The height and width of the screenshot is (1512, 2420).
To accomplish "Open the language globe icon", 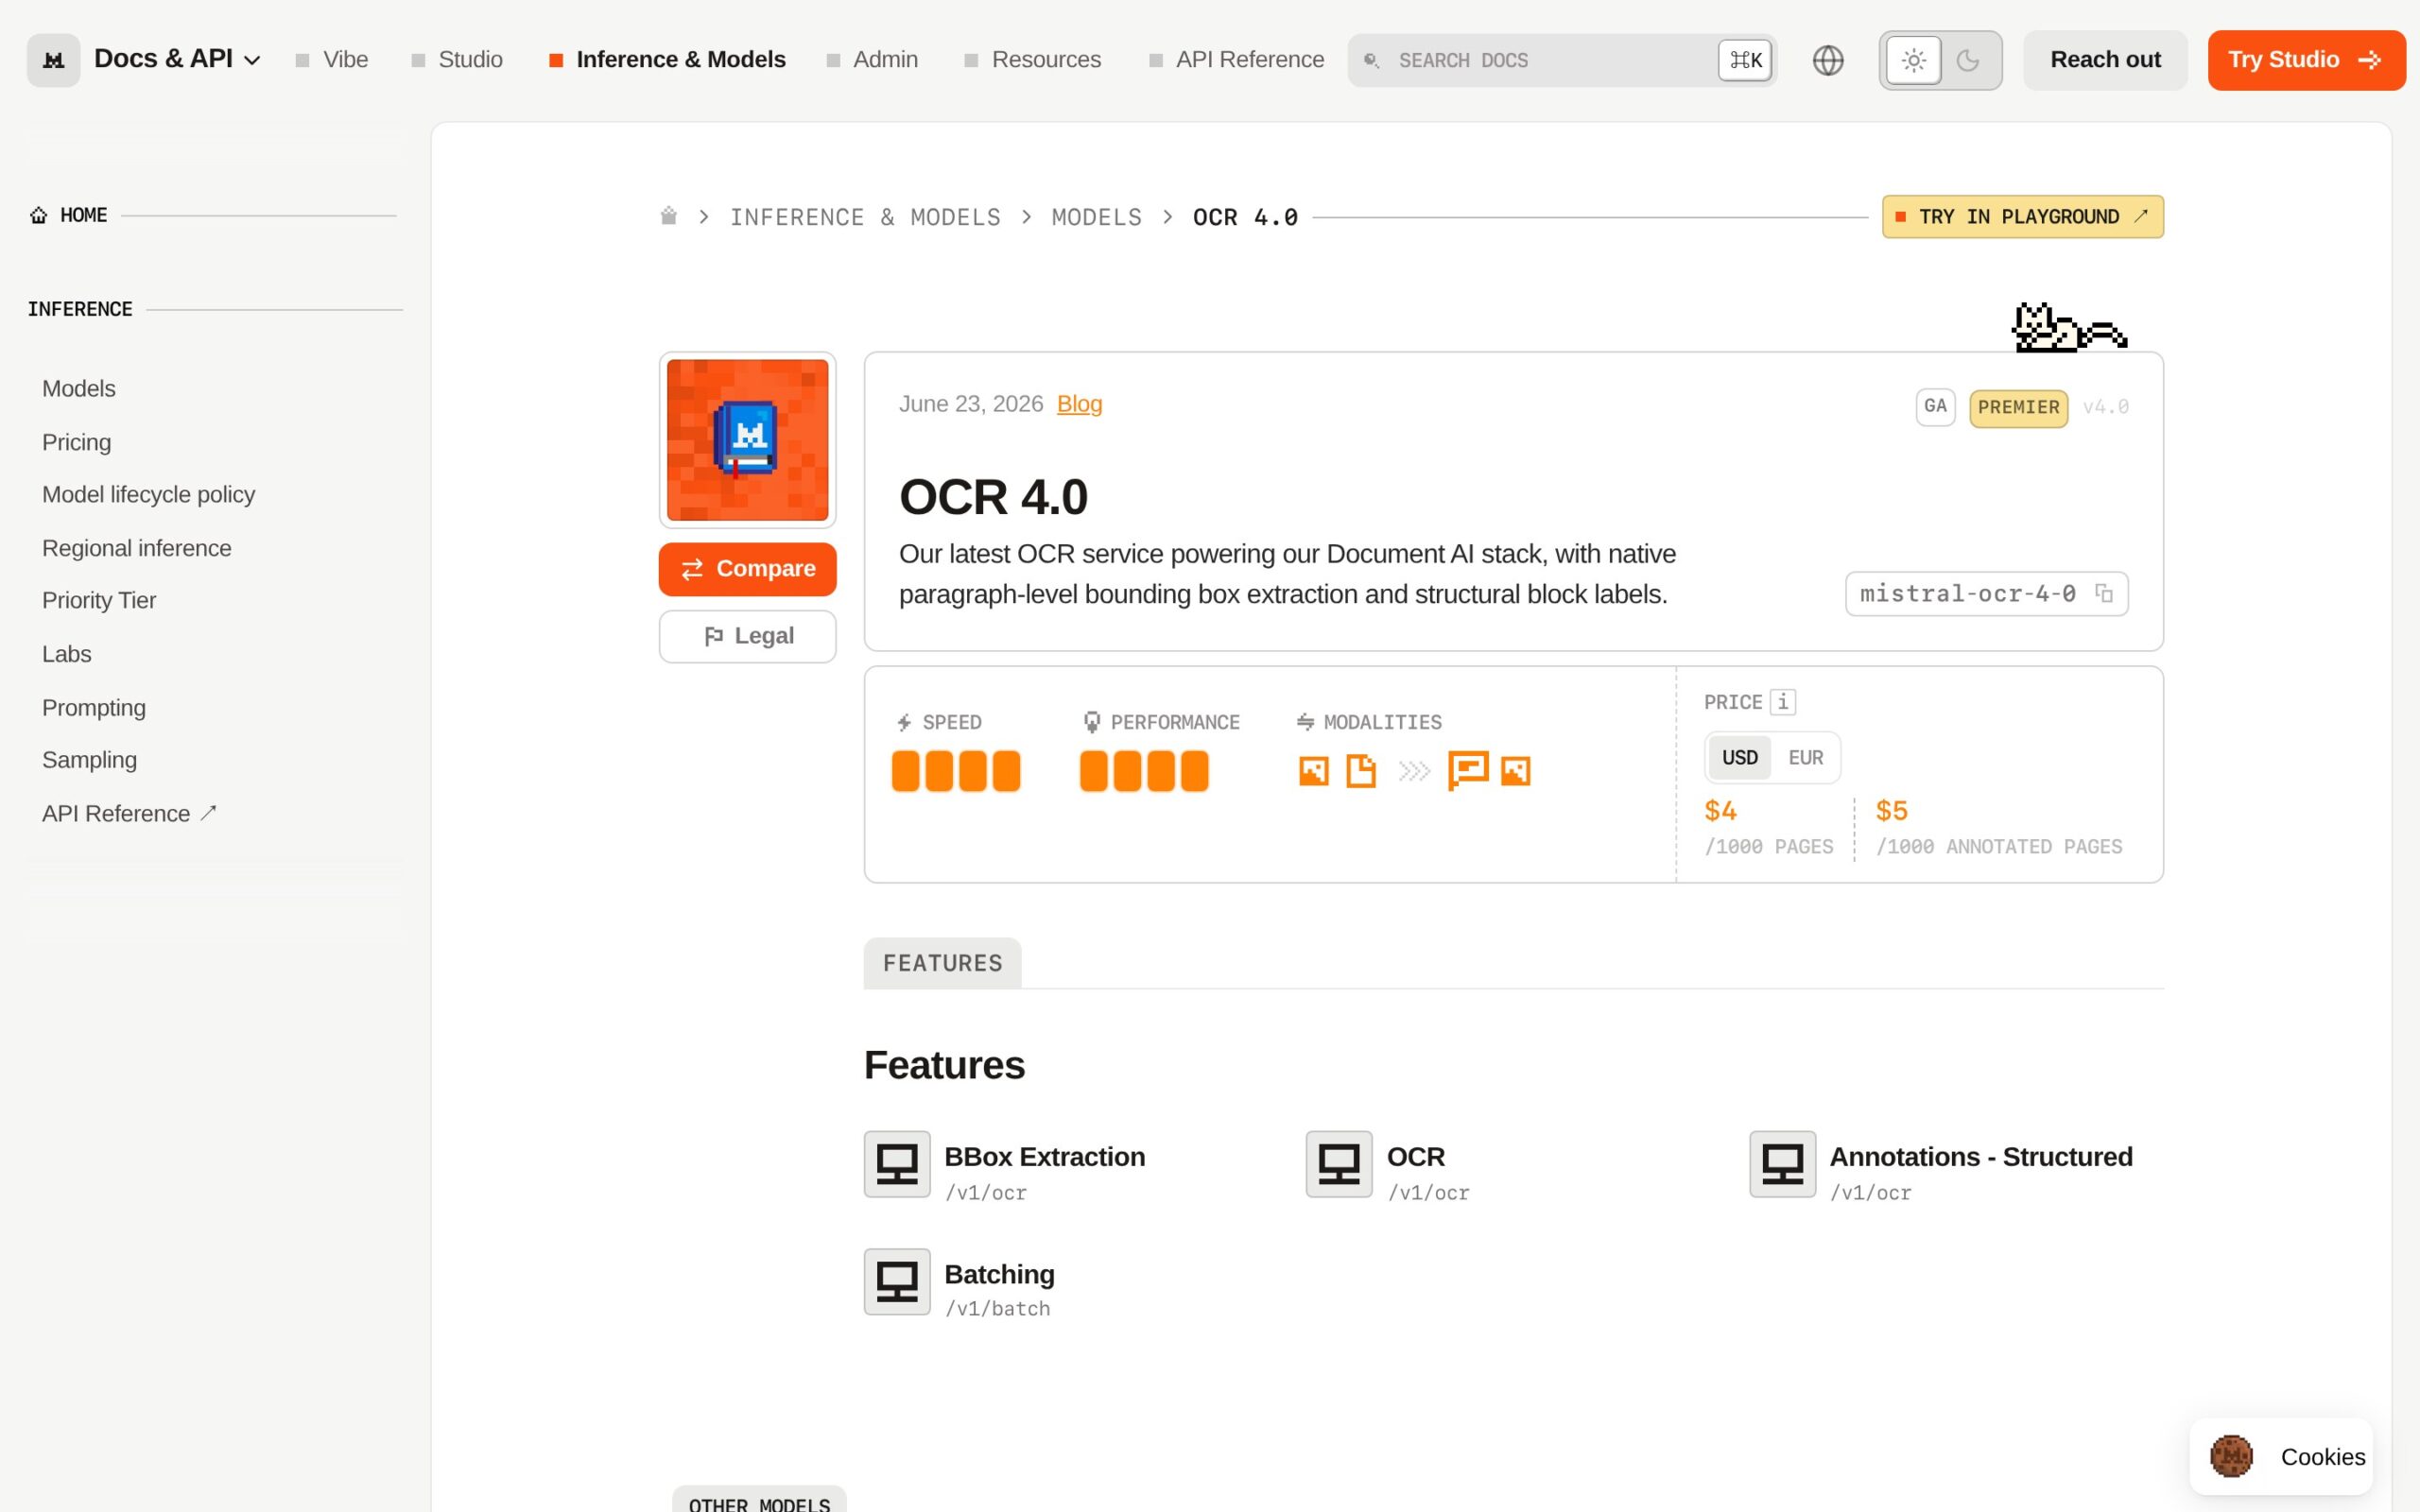I will [1828, 60].
